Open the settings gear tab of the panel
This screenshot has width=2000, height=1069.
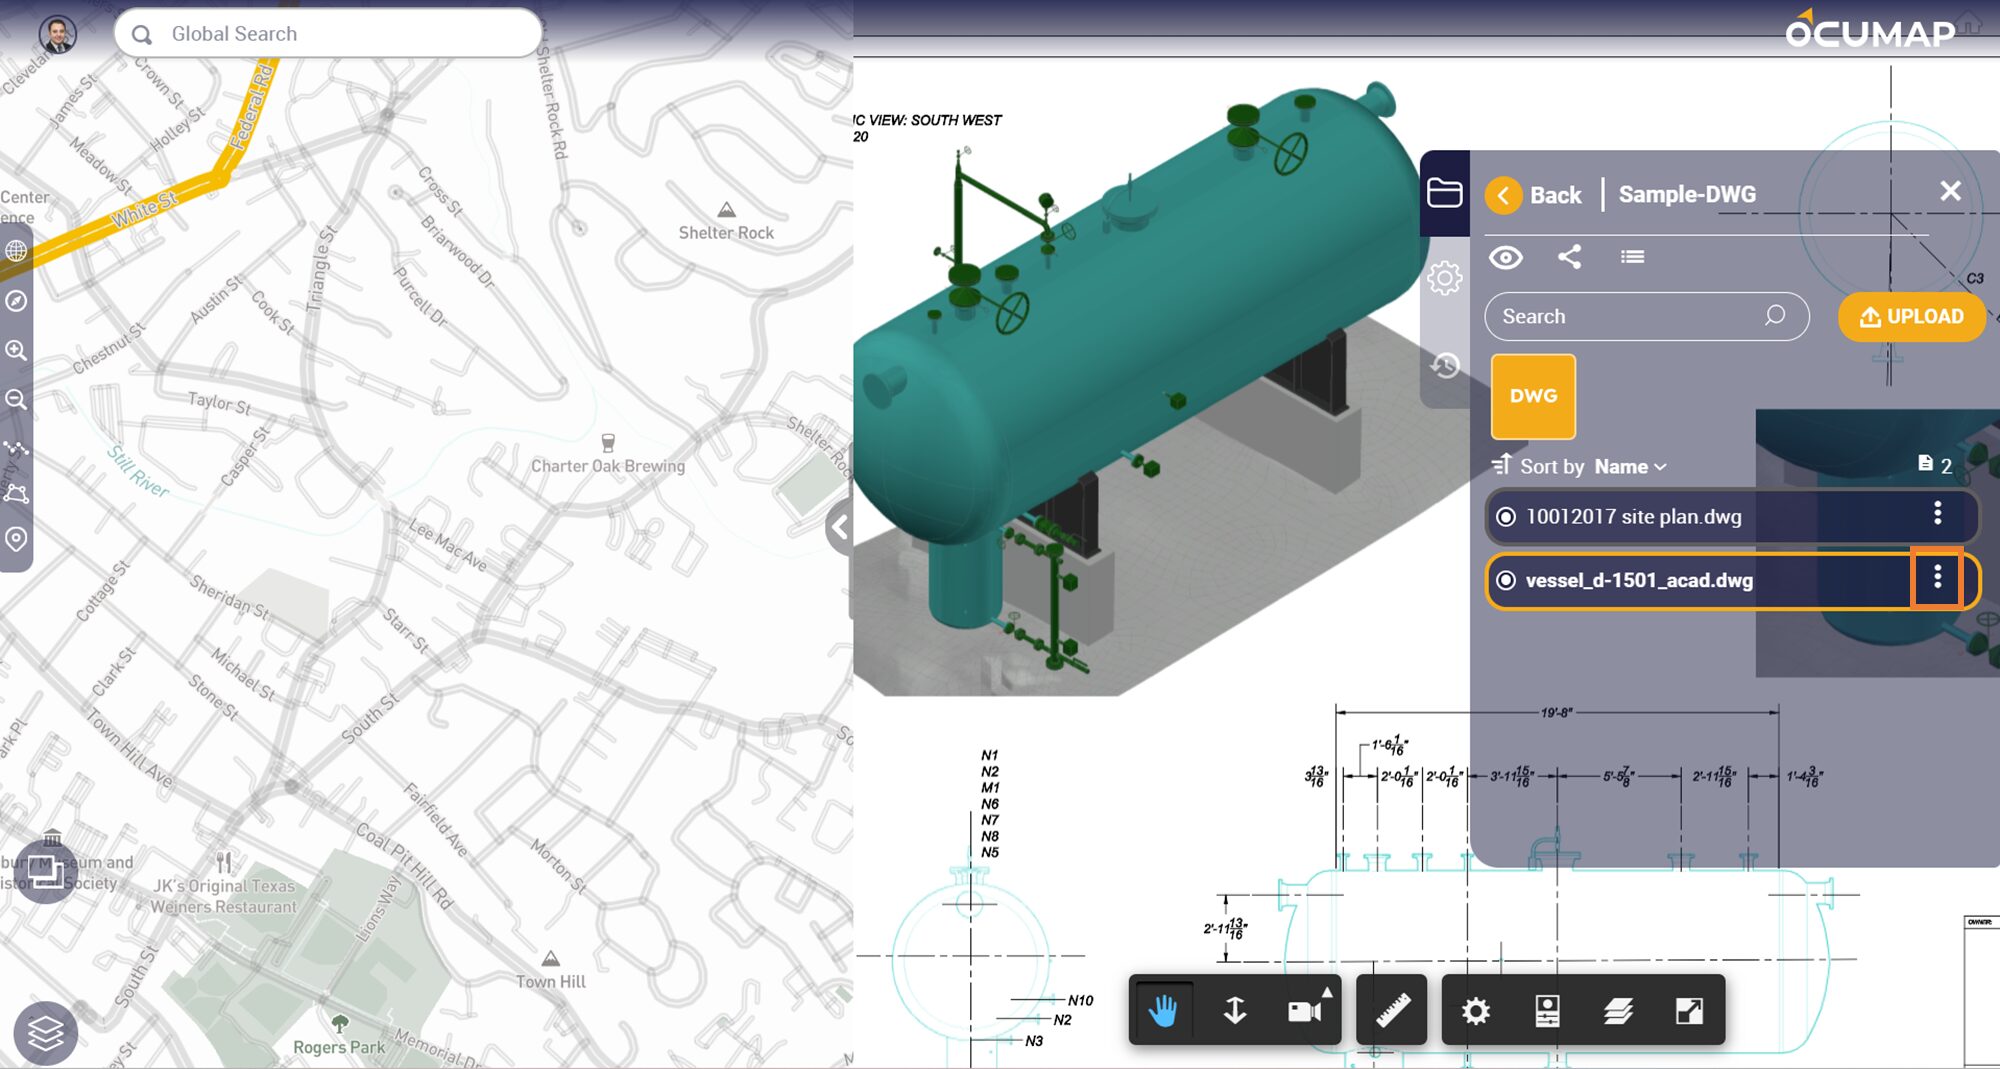(1444, 278)
